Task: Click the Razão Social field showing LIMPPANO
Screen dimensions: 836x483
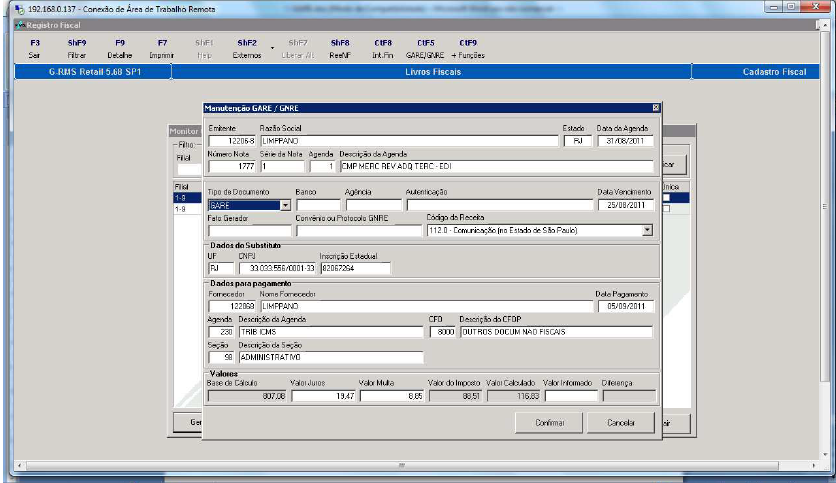Action: tap(409, 141)
